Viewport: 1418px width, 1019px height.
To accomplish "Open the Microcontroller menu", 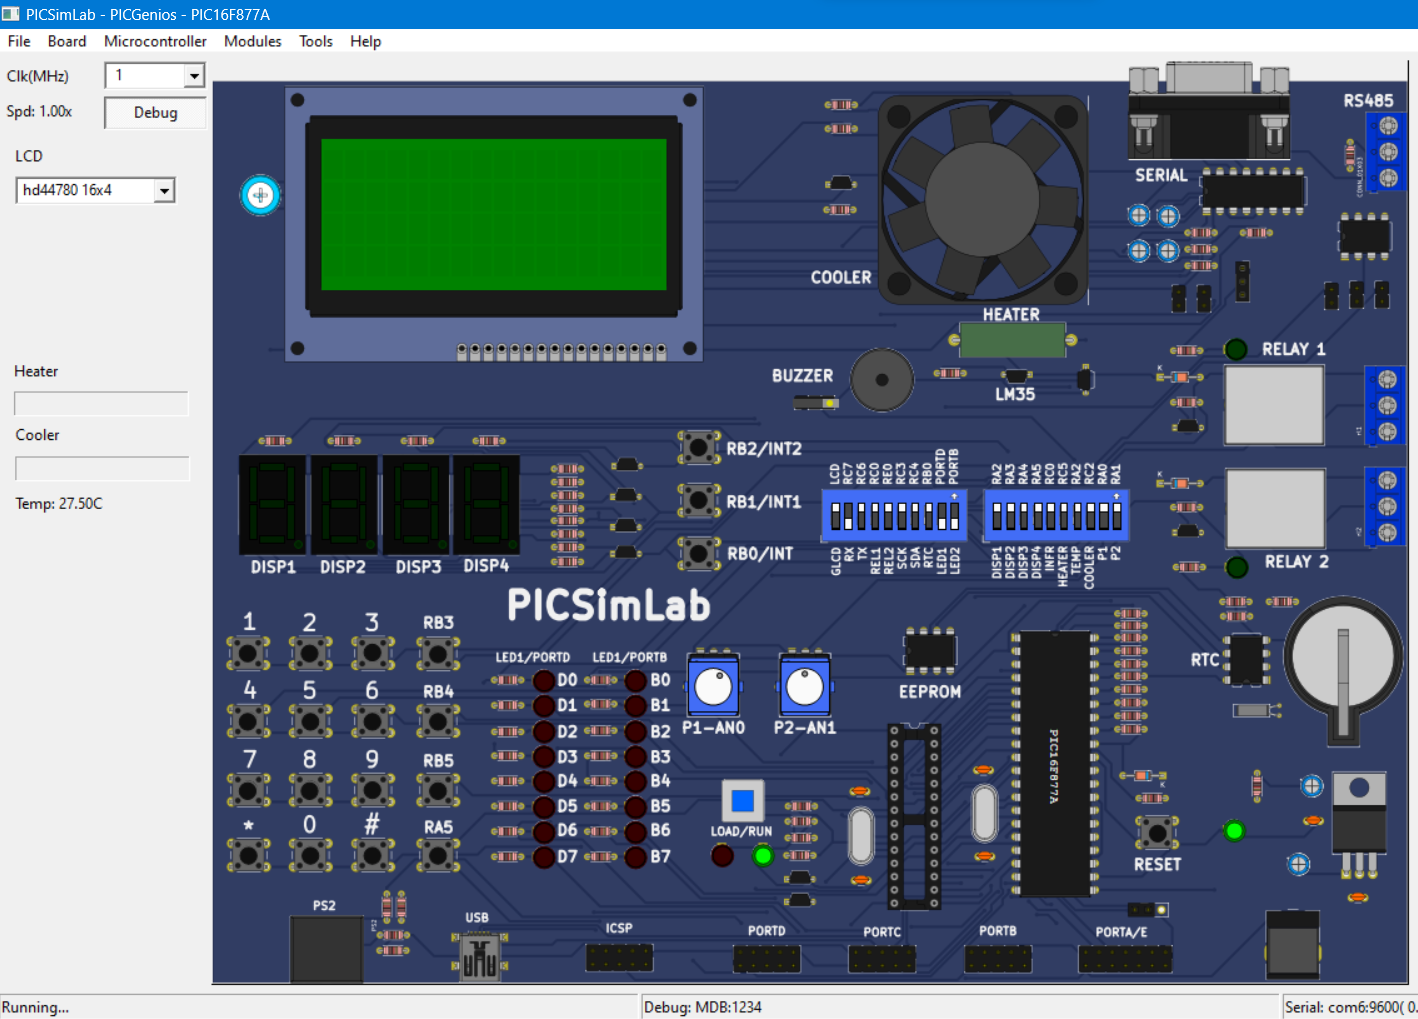I will [x=155, y=41].
